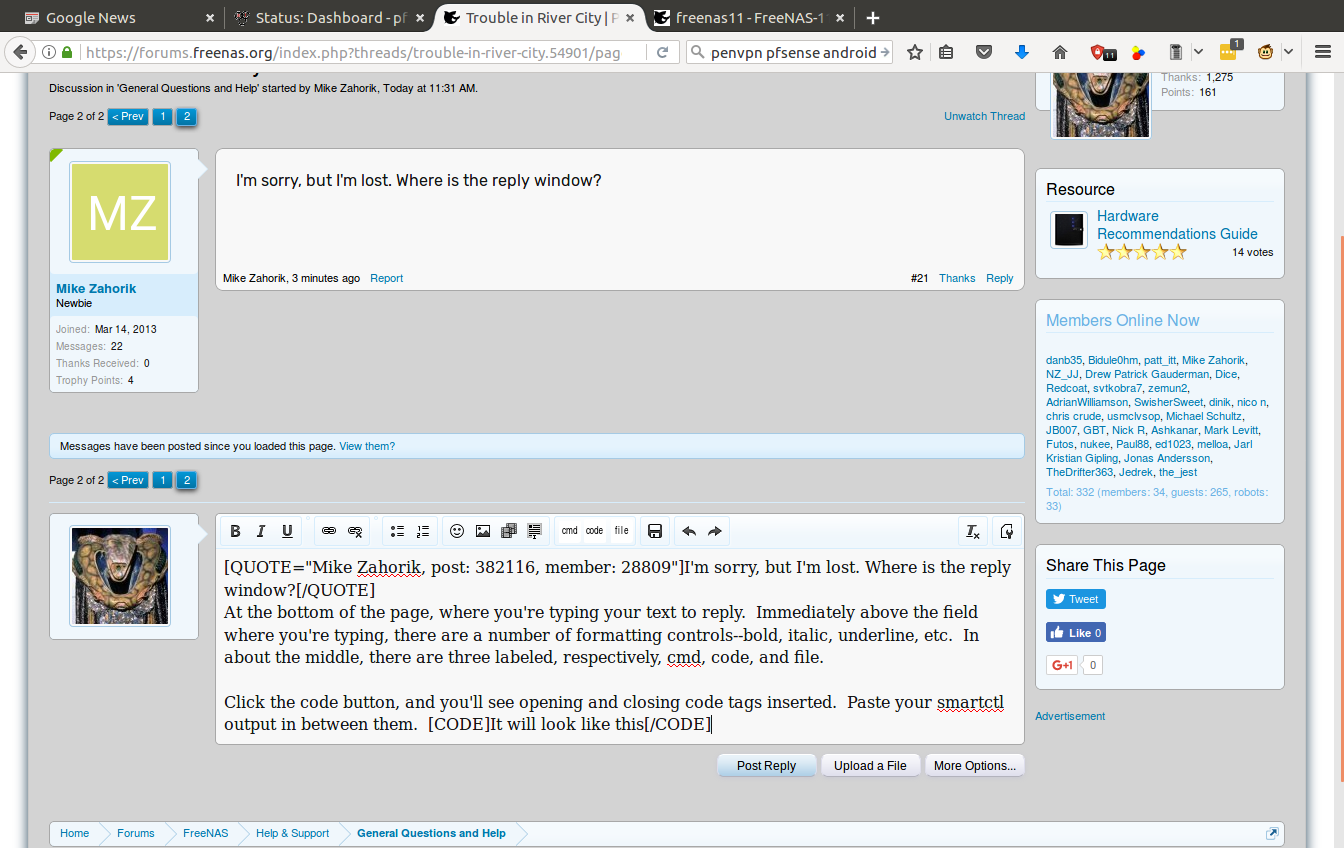Image resolution: width=1344 pixels, height=848 pixels.
Task: Toggle bold formatting in the reply editor
Action: click(x=235, y=531)
